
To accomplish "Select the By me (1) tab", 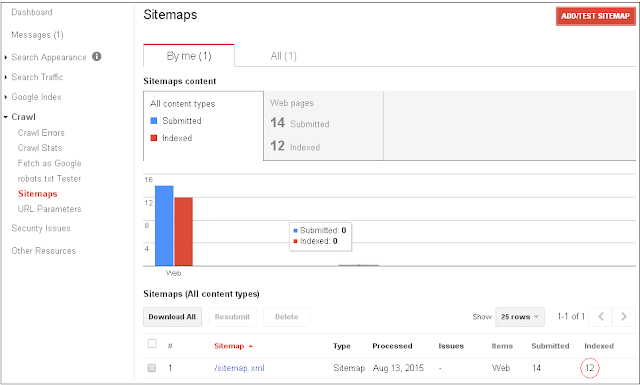I will [x=189, y=56].
